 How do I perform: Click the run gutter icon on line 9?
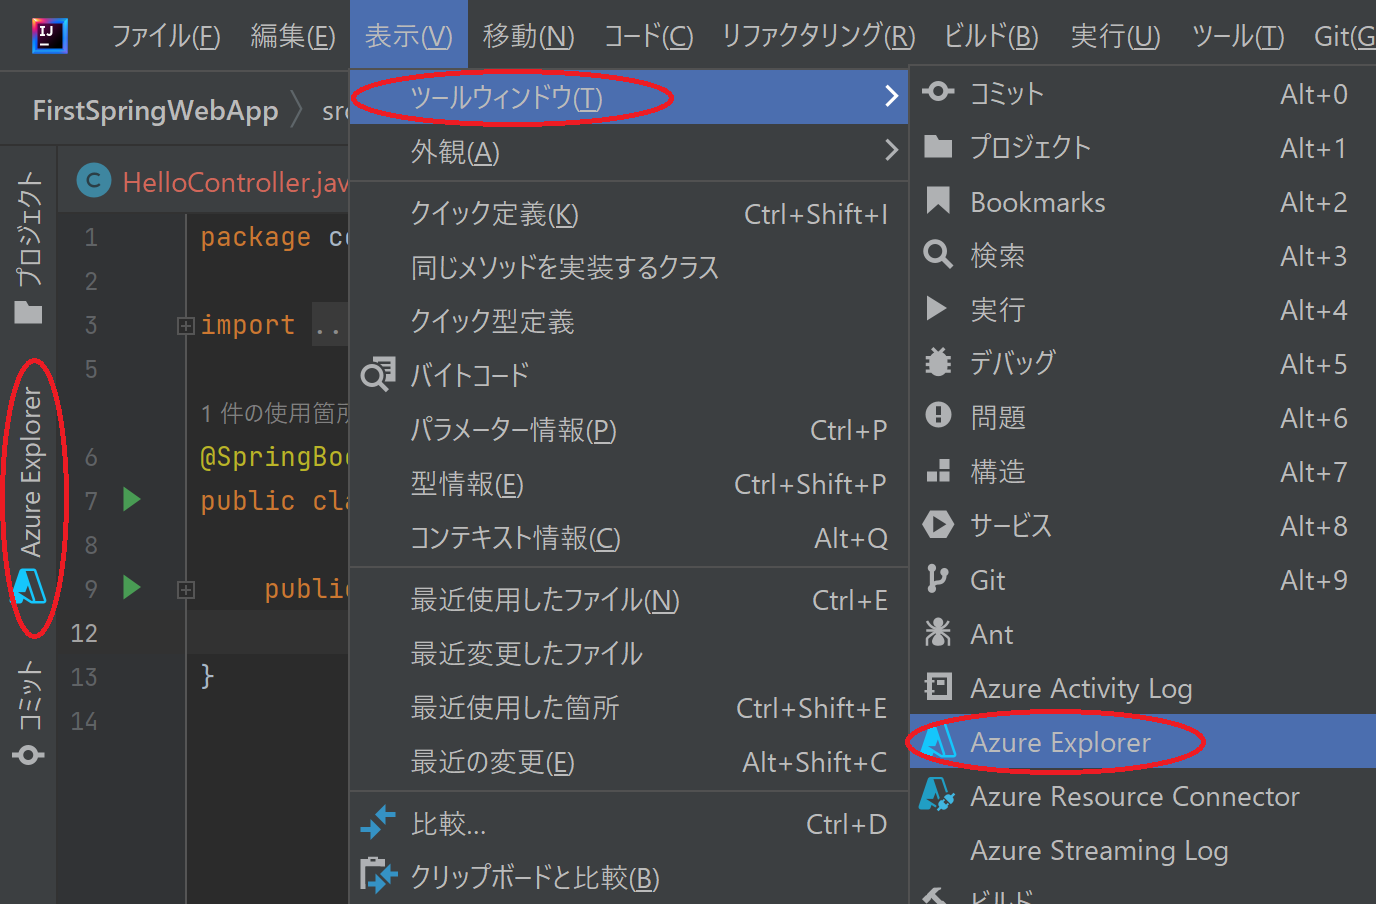[131, 587]
